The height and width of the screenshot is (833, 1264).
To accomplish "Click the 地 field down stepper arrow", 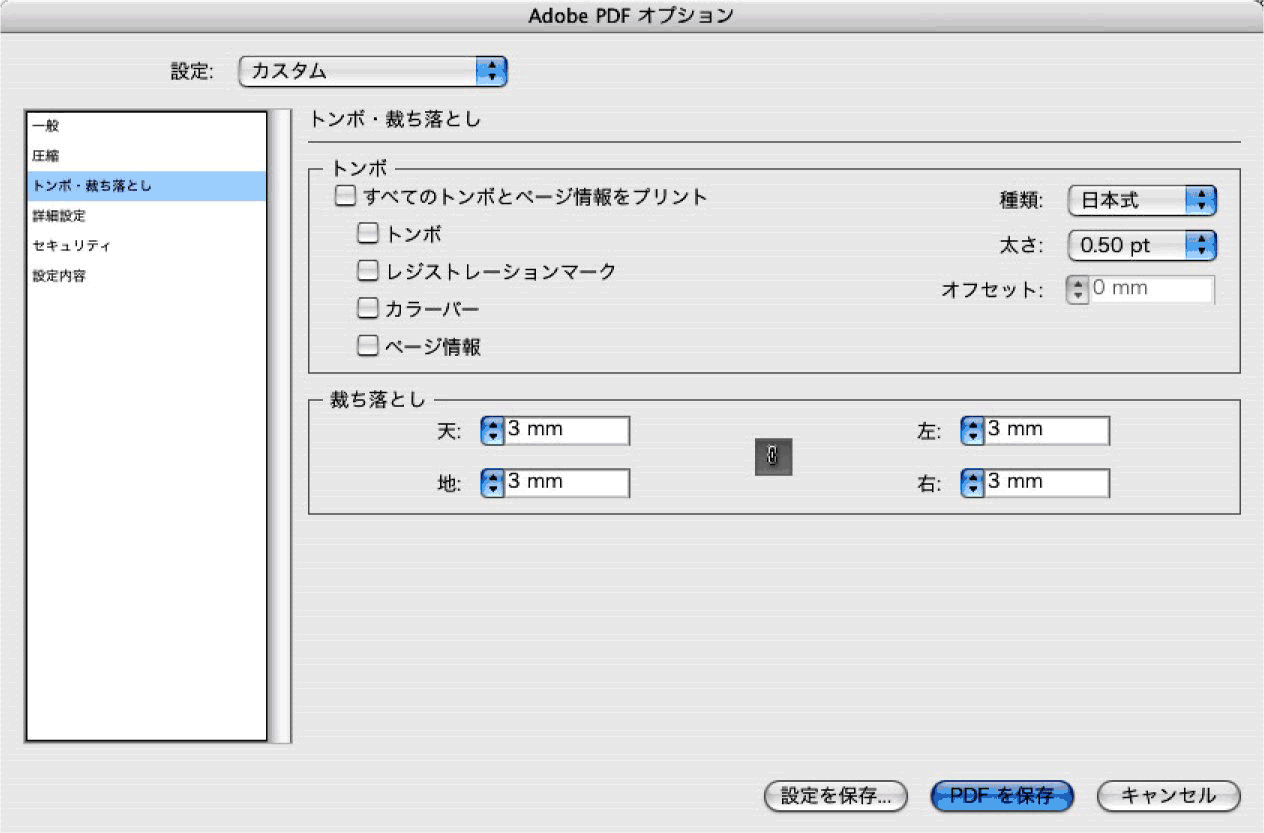I will coord(491,488).
